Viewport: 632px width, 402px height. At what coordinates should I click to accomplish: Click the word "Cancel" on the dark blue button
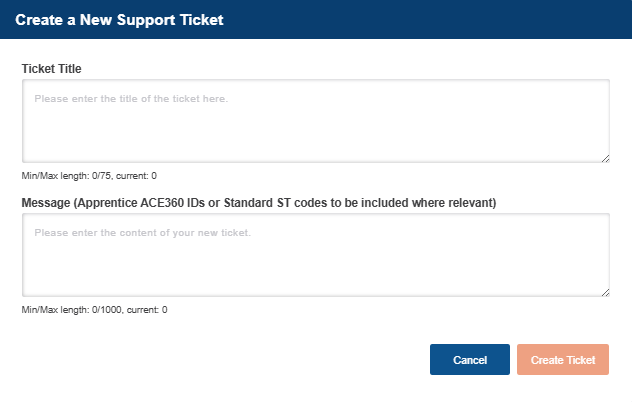[470, 360]
